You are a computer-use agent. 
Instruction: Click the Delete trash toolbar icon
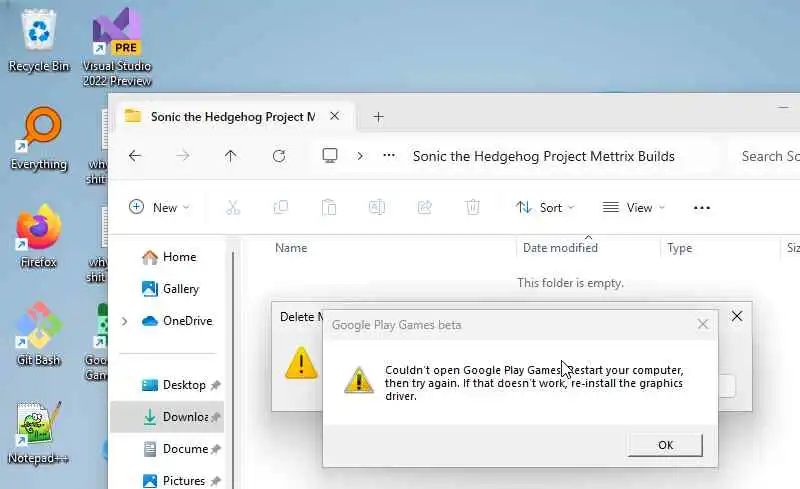pos(472,207)
